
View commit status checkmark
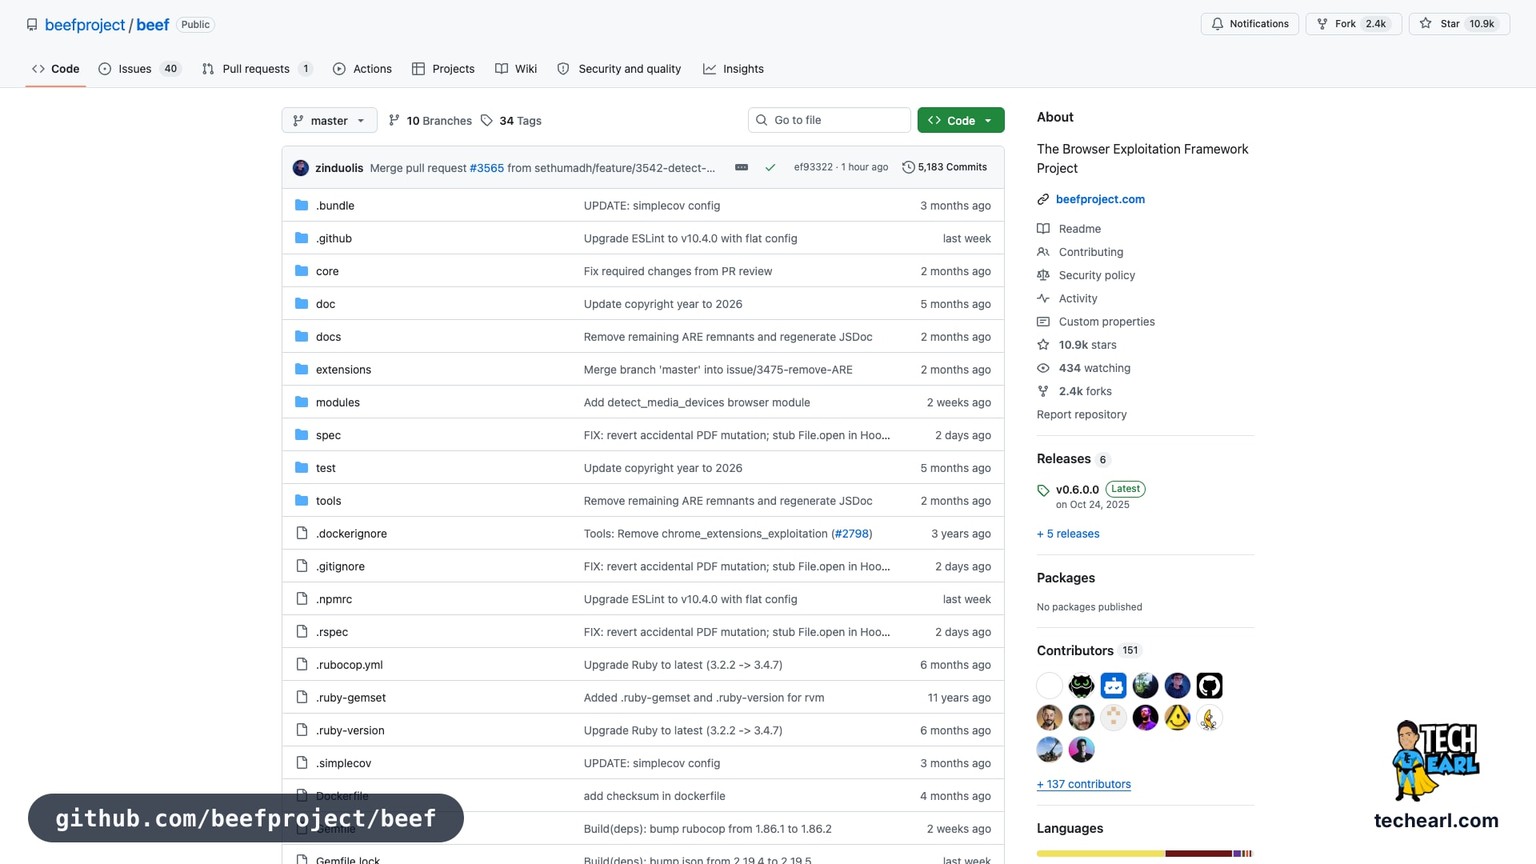pyautogui.click(x=770, y=167)
